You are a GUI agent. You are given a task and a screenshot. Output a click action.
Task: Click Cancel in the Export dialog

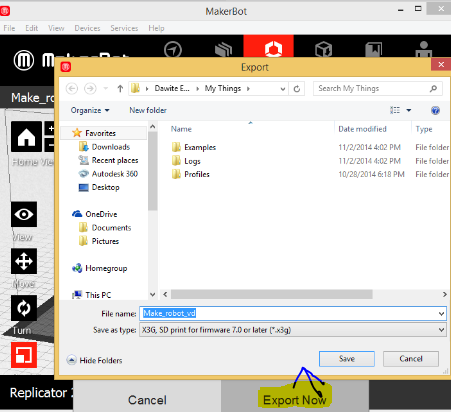click(411, 359)
